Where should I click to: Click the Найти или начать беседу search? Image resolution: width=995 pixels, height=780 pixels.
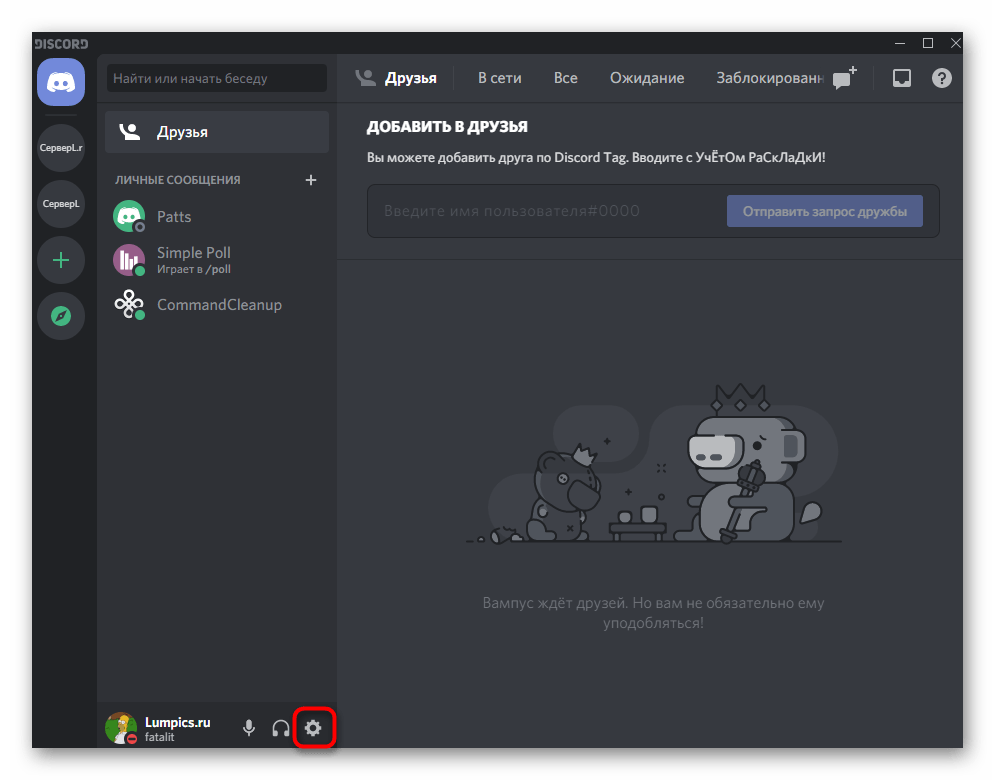point(217,78)
